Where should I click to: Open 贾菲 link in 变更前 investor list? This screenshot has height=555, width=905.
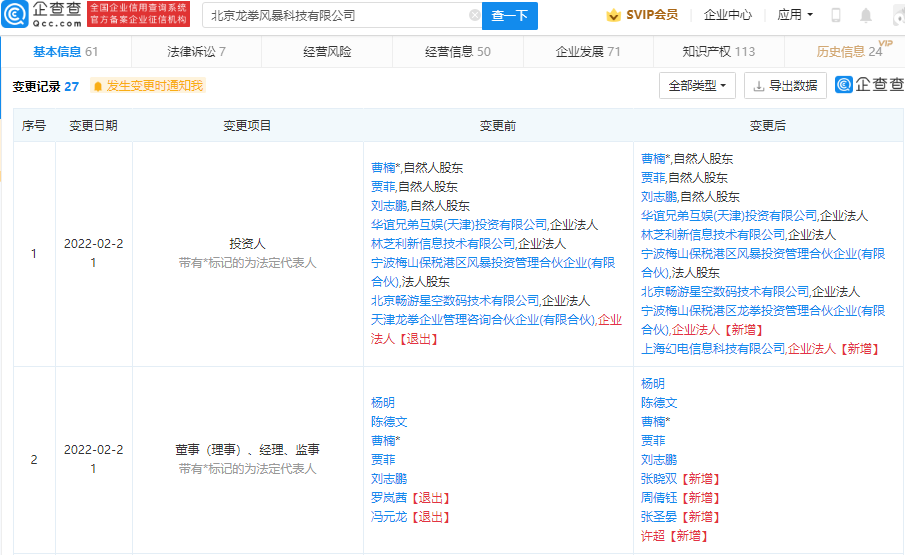point(383,187)
